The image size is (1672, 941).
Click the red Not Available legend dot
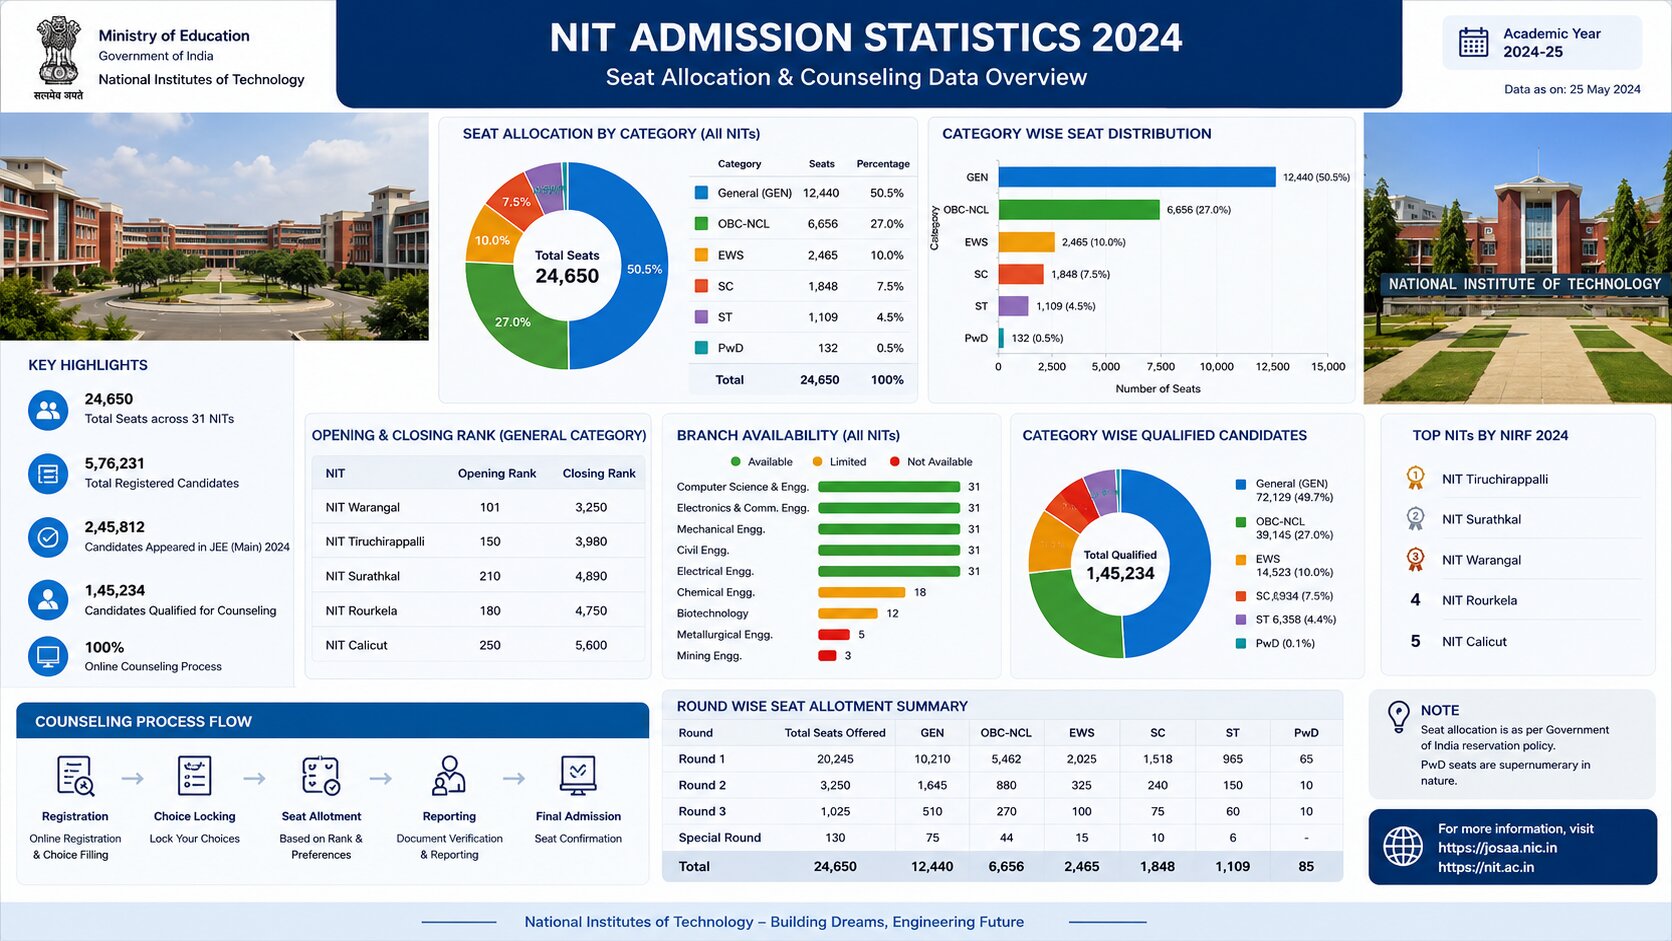point(894,462)
